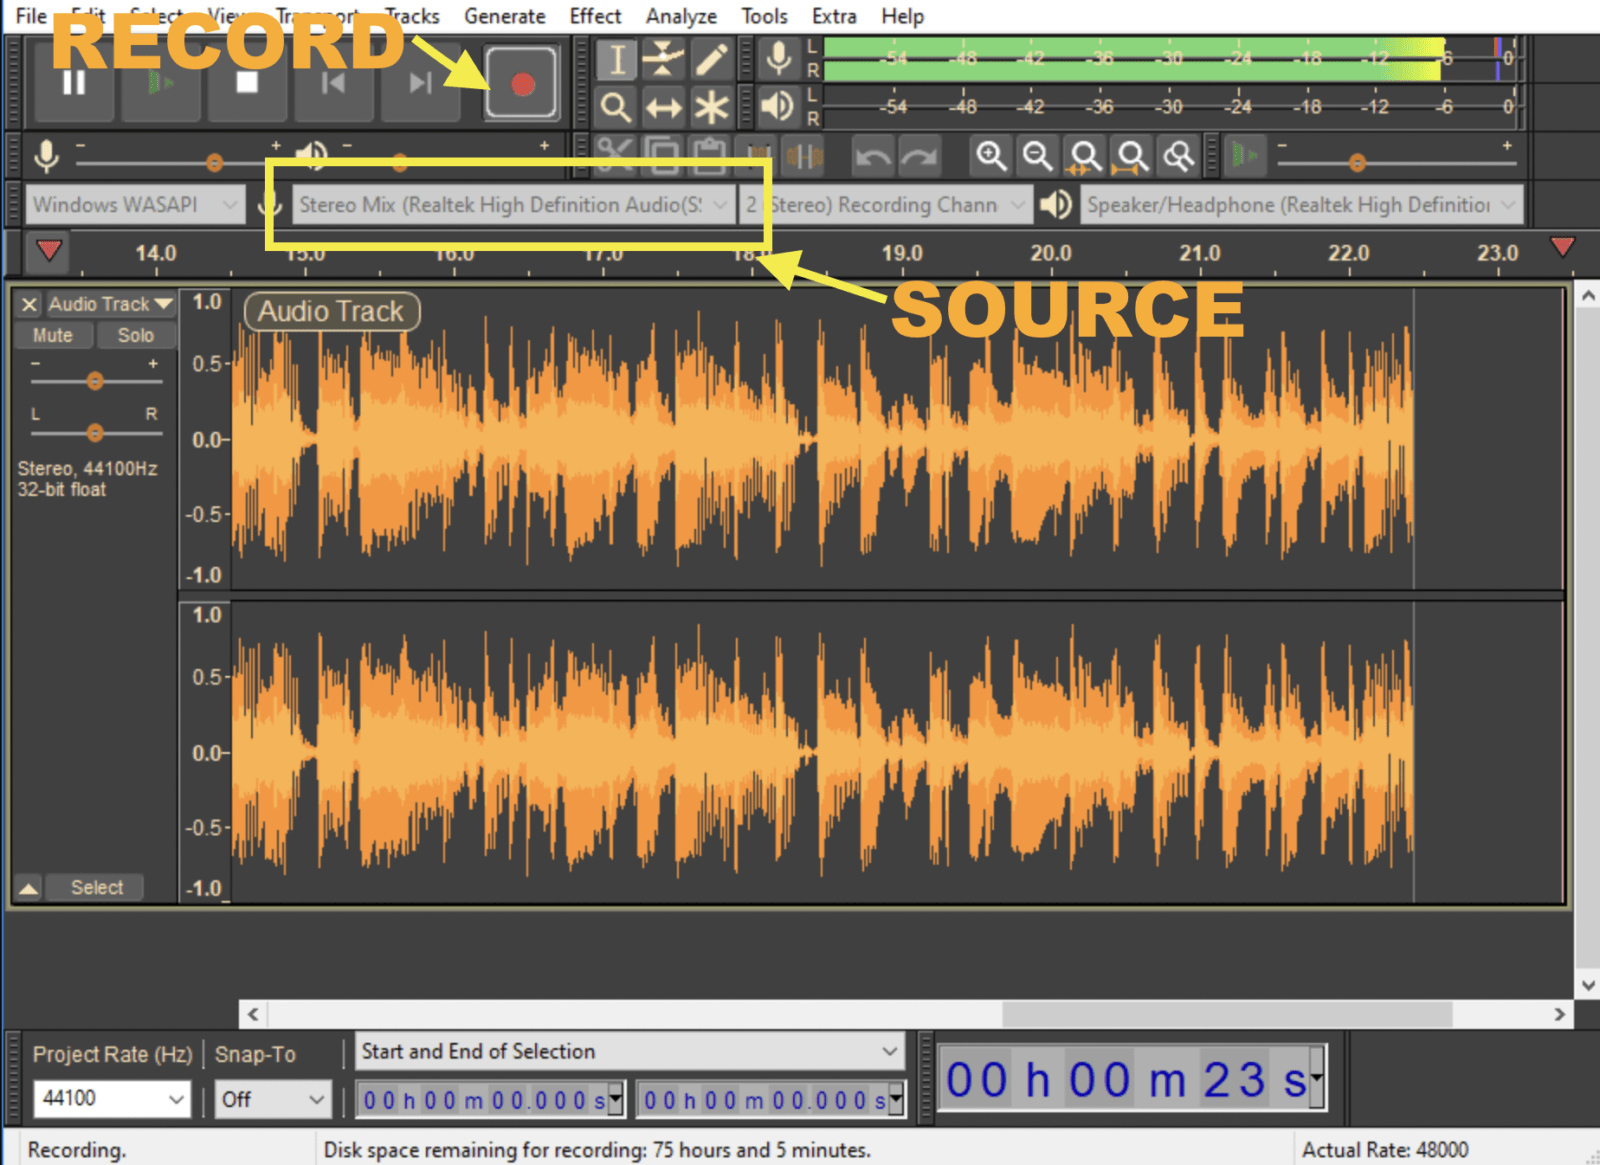Image resolution: width=1600 pixels, height=1165 pixels.
Task: Mute the Audio Track
Action: 52,335
